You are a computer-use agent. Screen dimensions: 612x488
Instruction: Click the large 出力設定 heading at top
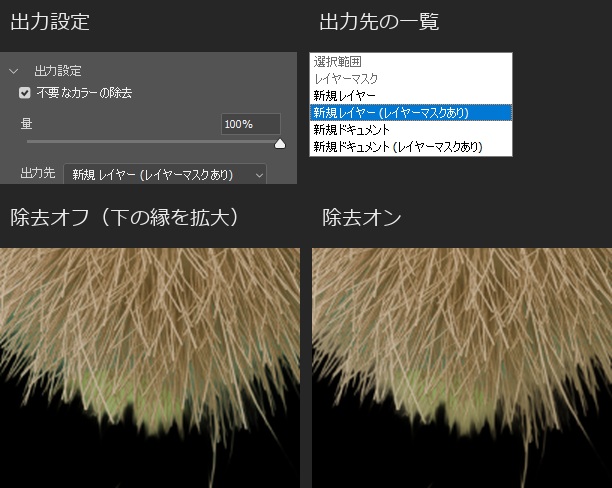[x=50, y=21]
